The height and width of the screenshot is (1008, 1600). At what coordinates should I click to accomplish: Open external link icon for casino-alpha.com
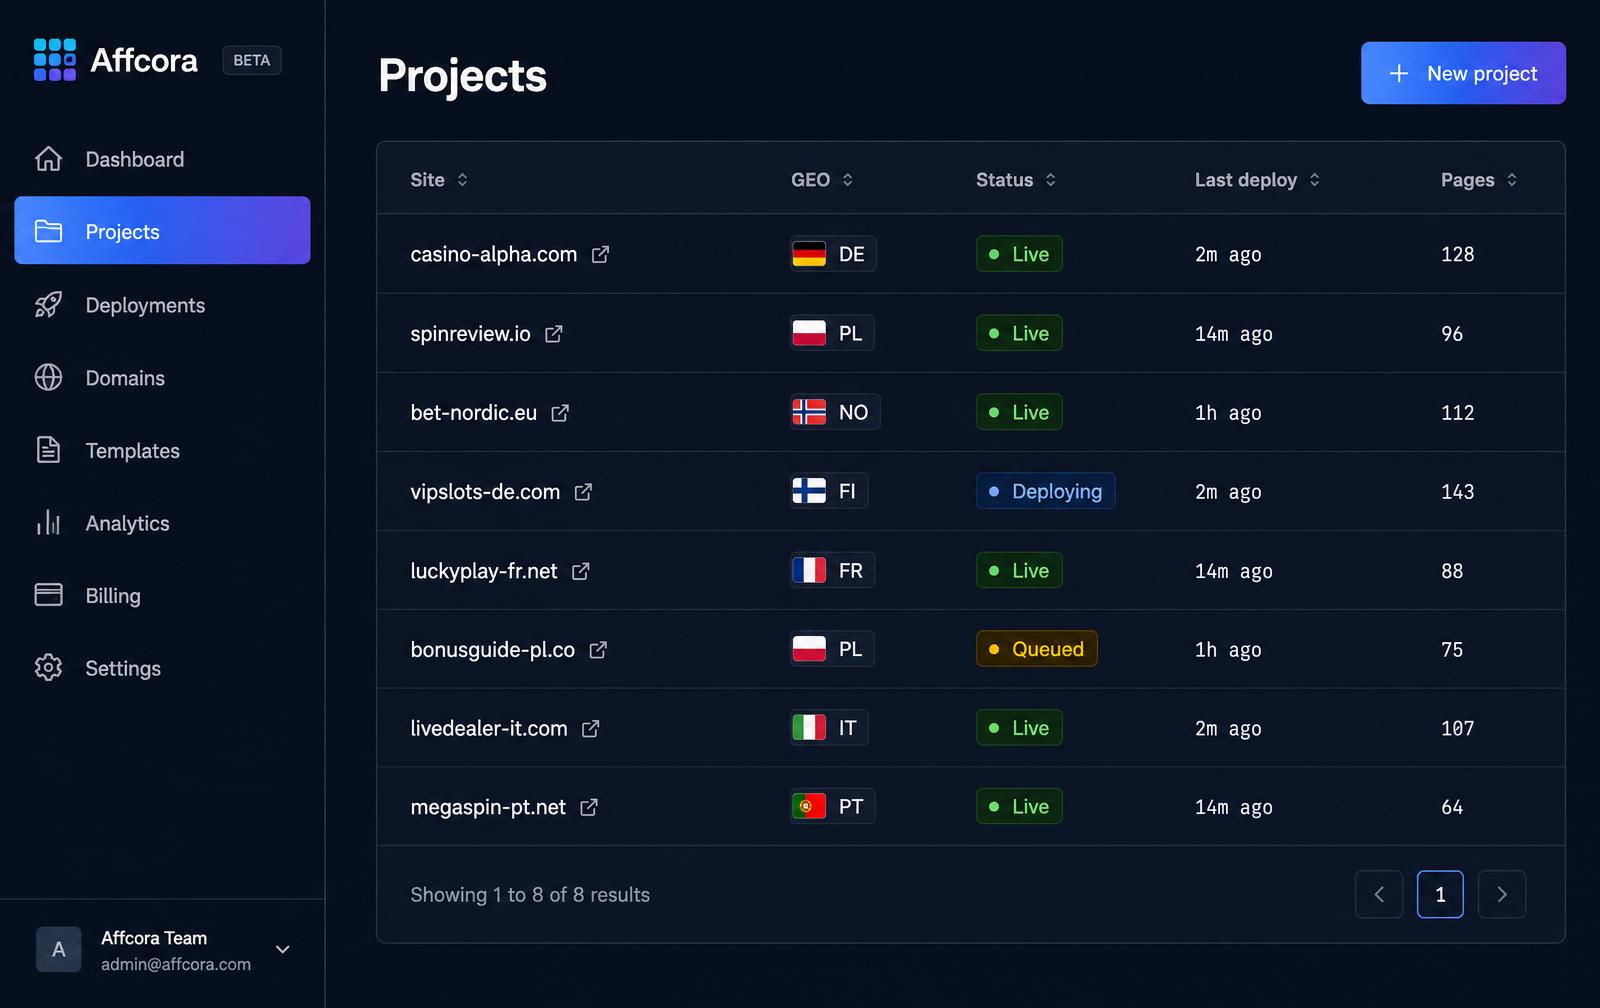pos(600,255)
